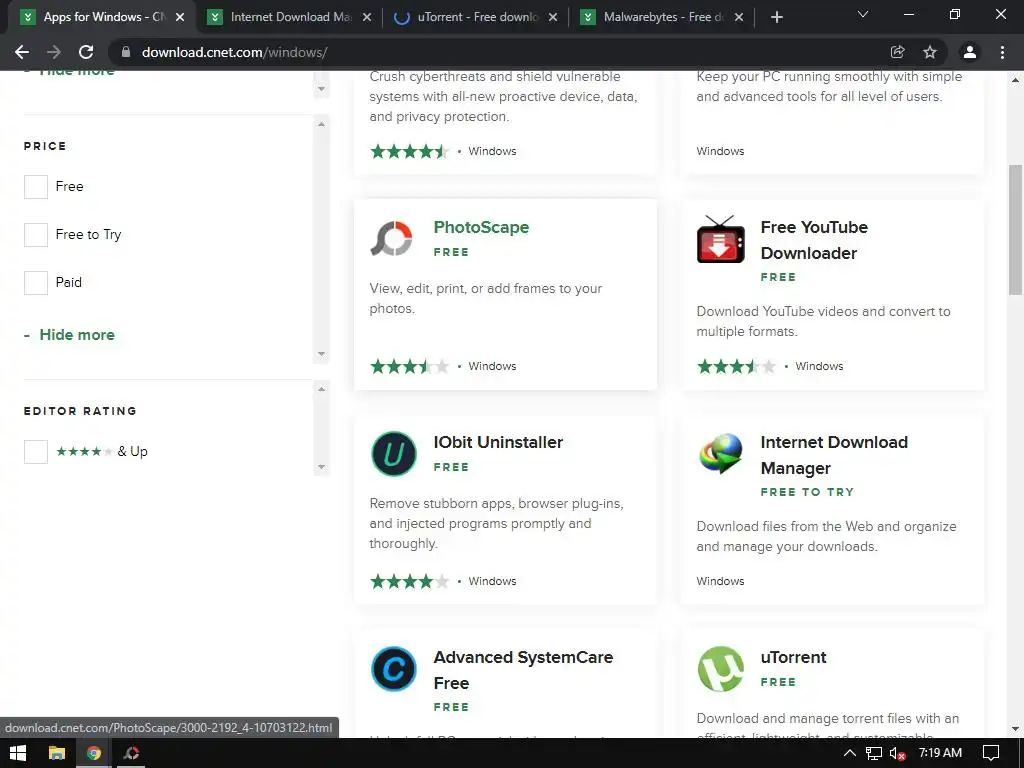Open the PhotoScape app icon
The image size is (1024, 768).
click(391, 239)
